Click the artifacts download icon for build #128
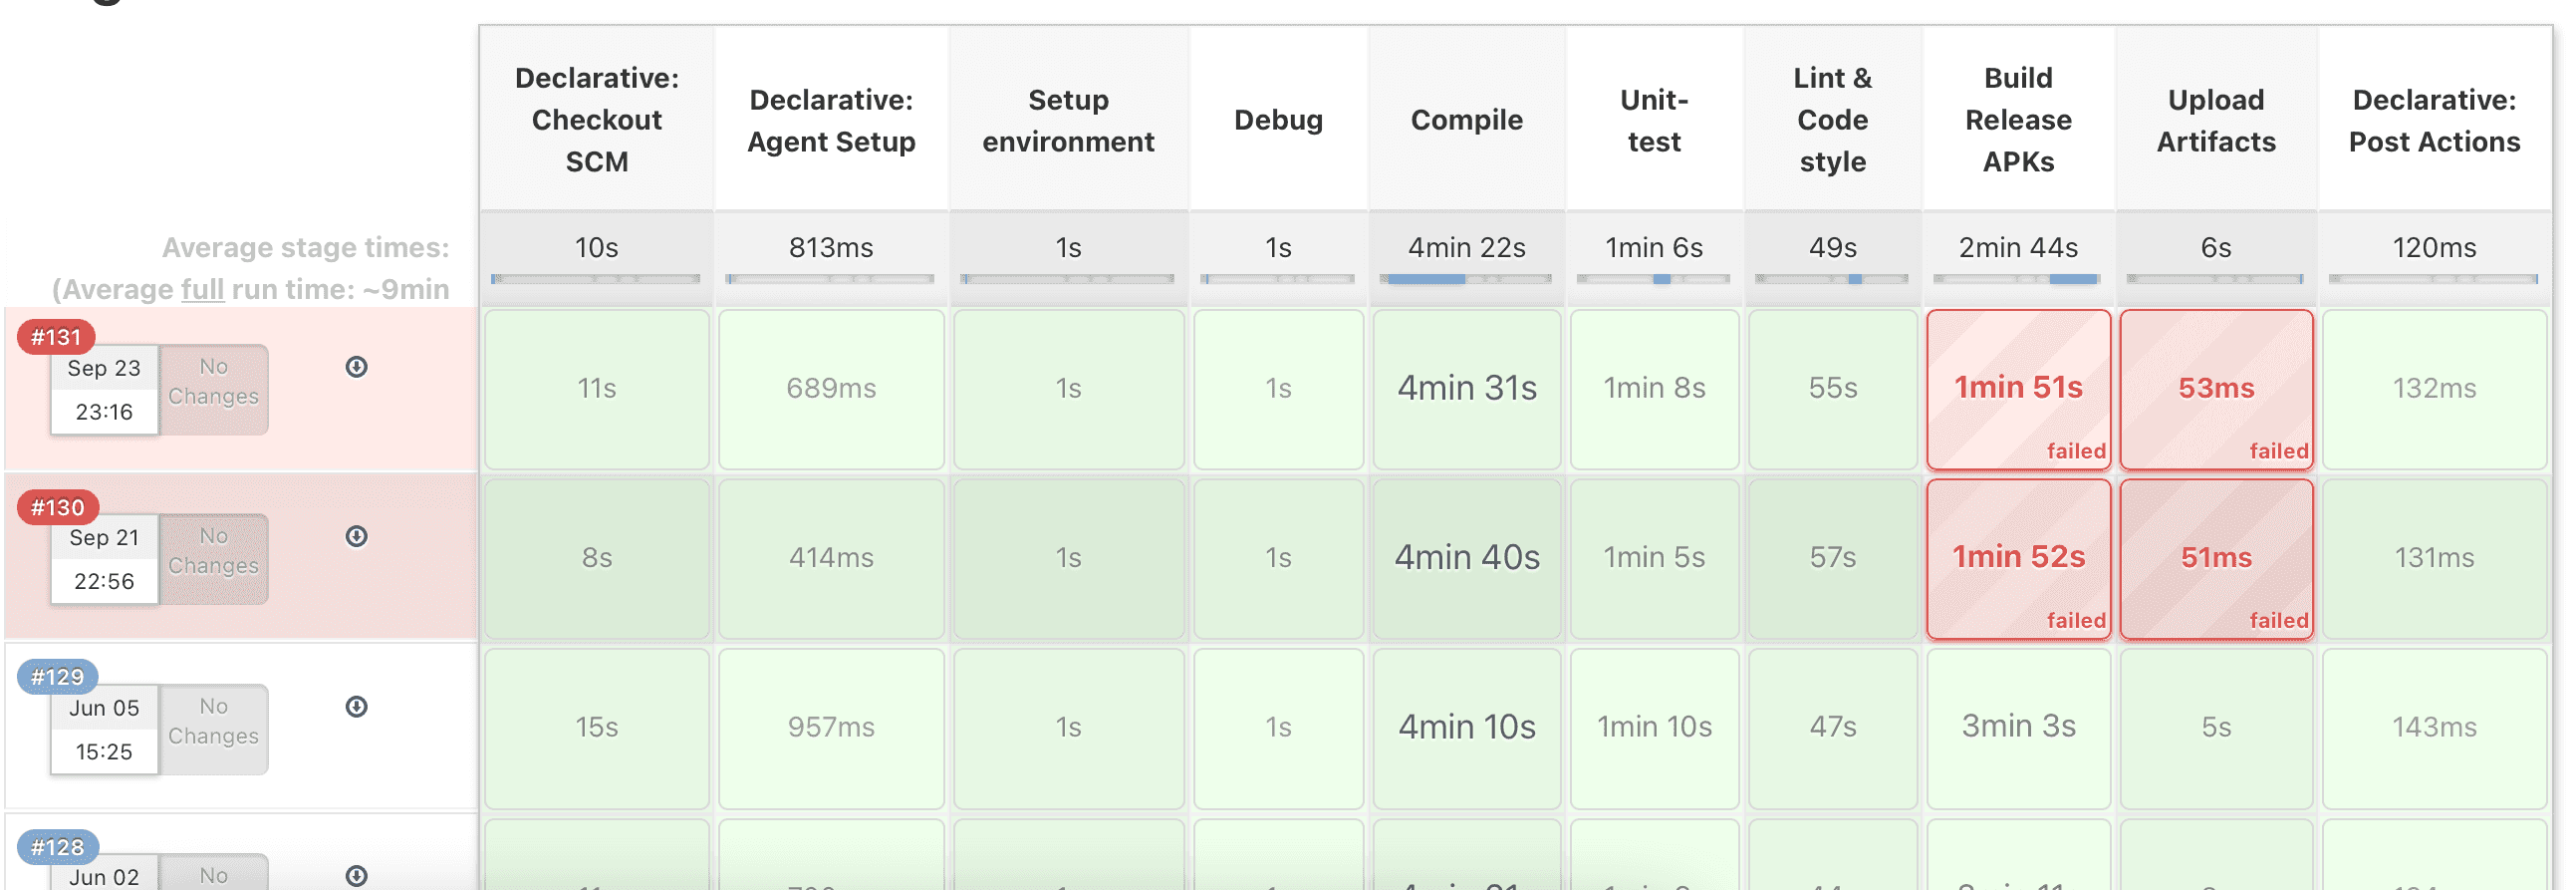Viewport: 2576px width, 890px height. pyautogui.click(x=356, y=876)
